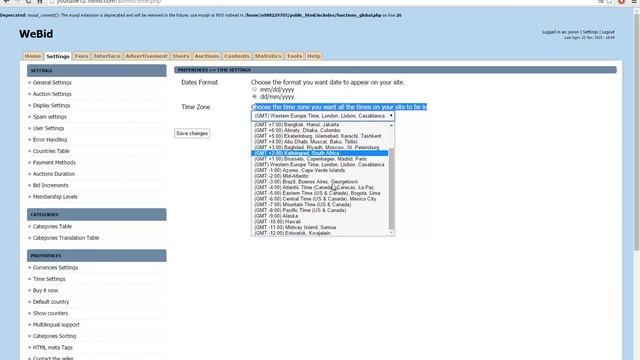Choose GMT -6:00 Central Time option

(320, 199)
